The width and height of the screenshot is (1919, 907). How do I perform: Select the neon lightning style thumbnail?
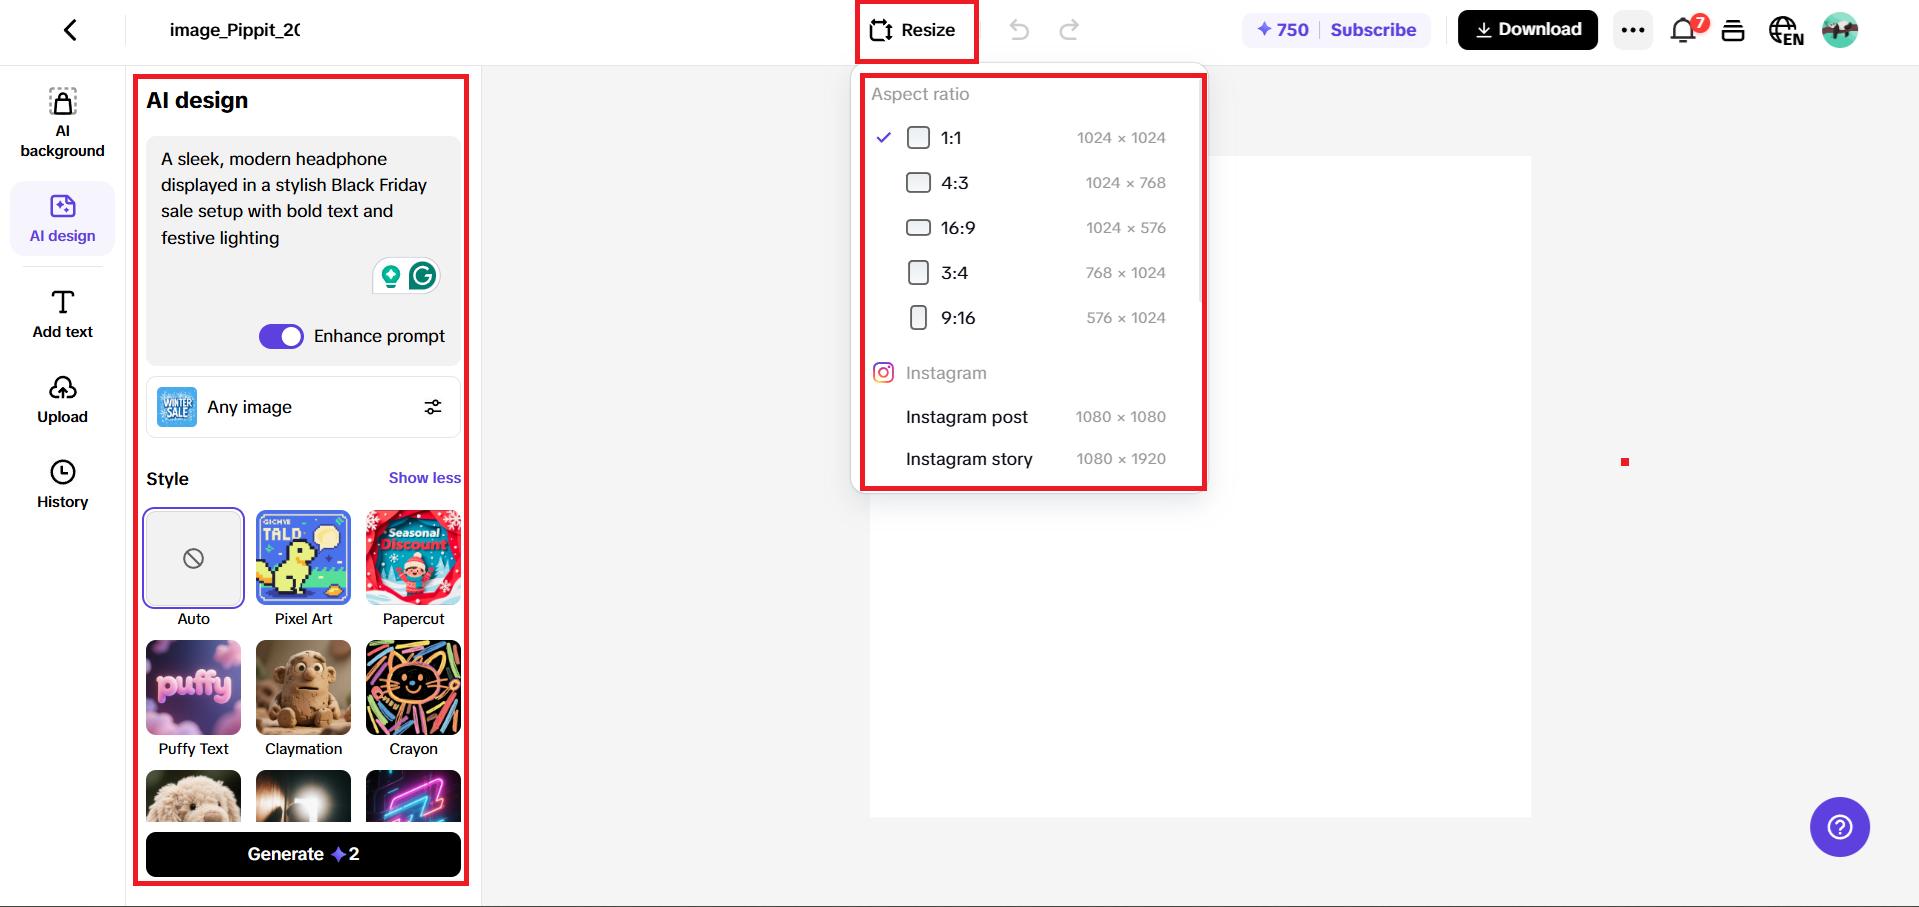click(x=413, y=796)
